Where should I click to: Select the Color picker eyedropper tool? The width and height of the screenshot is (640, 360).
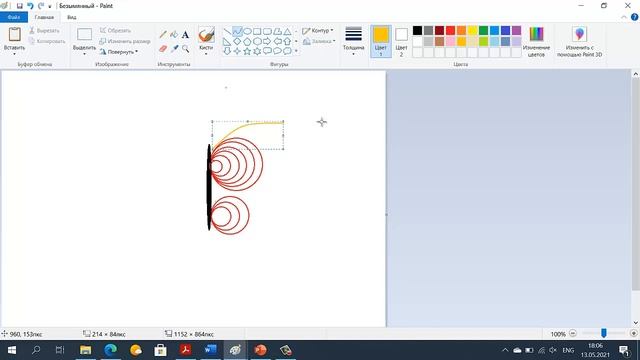174,49
